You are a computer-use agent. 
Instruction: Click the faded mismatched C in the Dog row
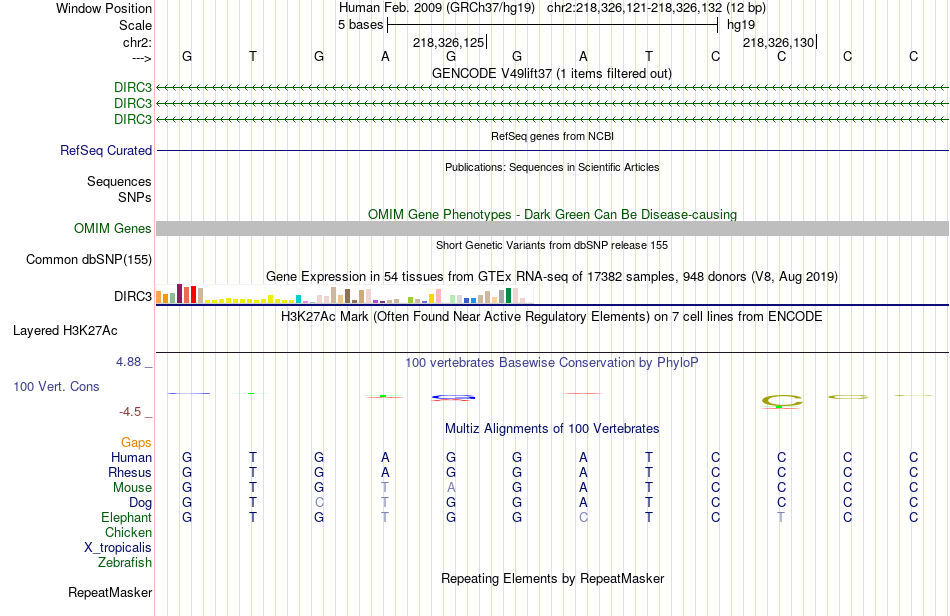(319, 503)
